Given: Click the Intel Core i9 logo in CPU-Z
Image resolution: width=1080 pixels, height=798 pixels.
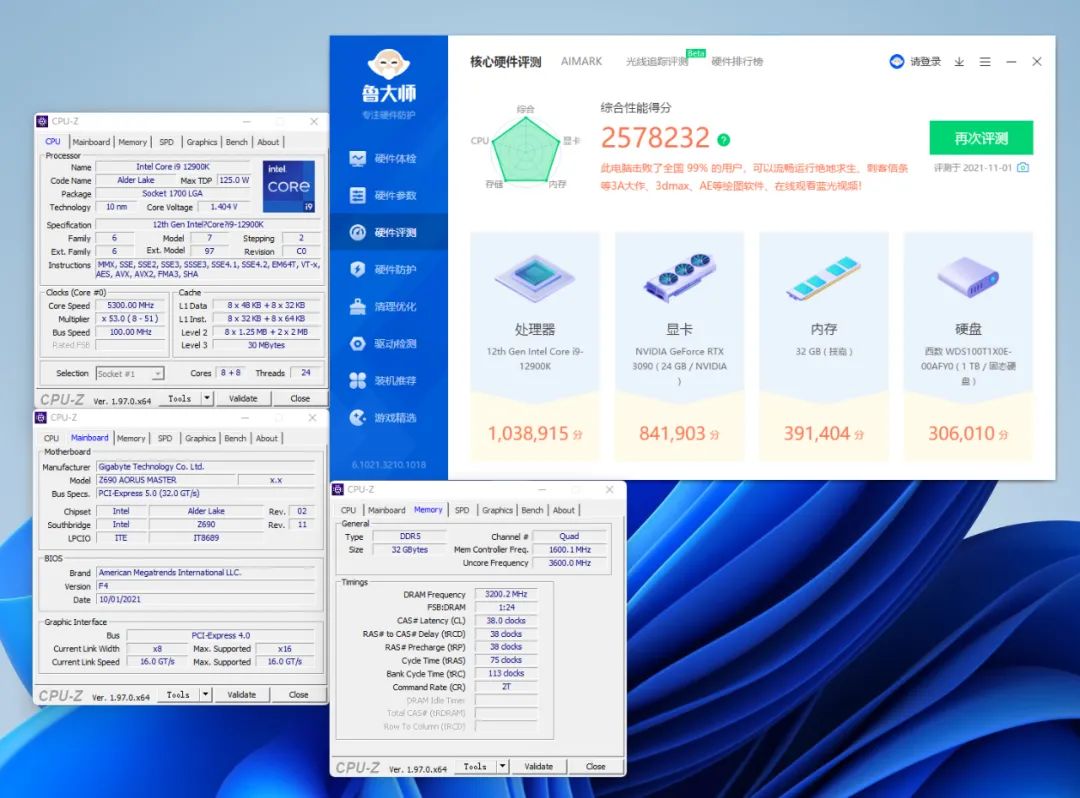Looking at the screenshot, I should click(x=289, y=186).
